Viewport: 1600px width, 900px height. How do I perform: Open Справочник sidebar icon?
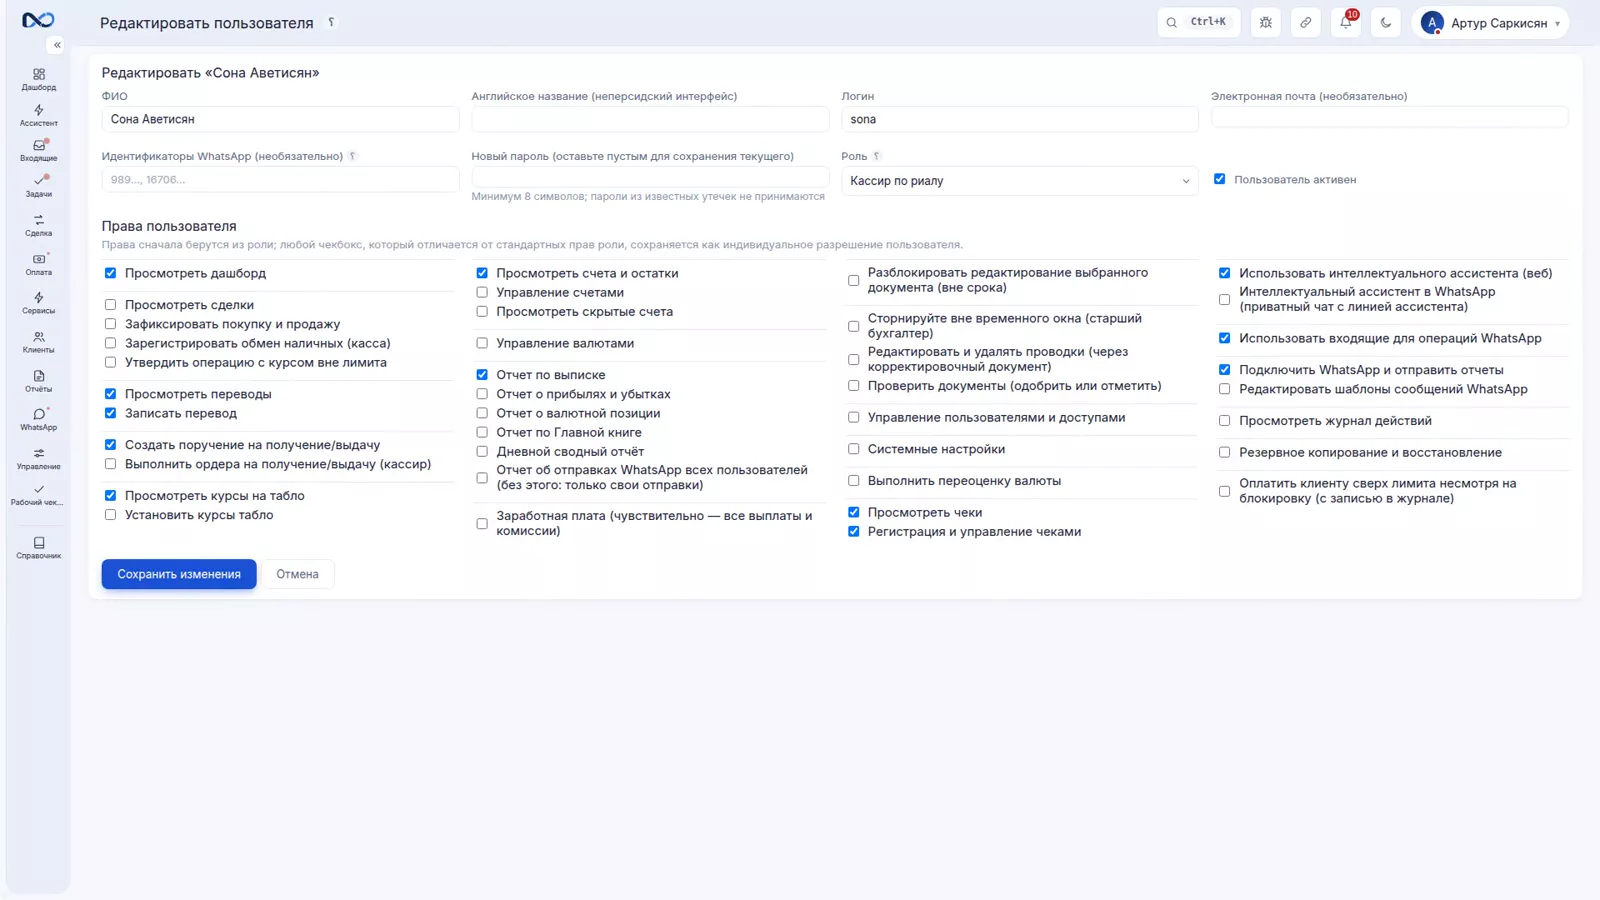point(38,547)
